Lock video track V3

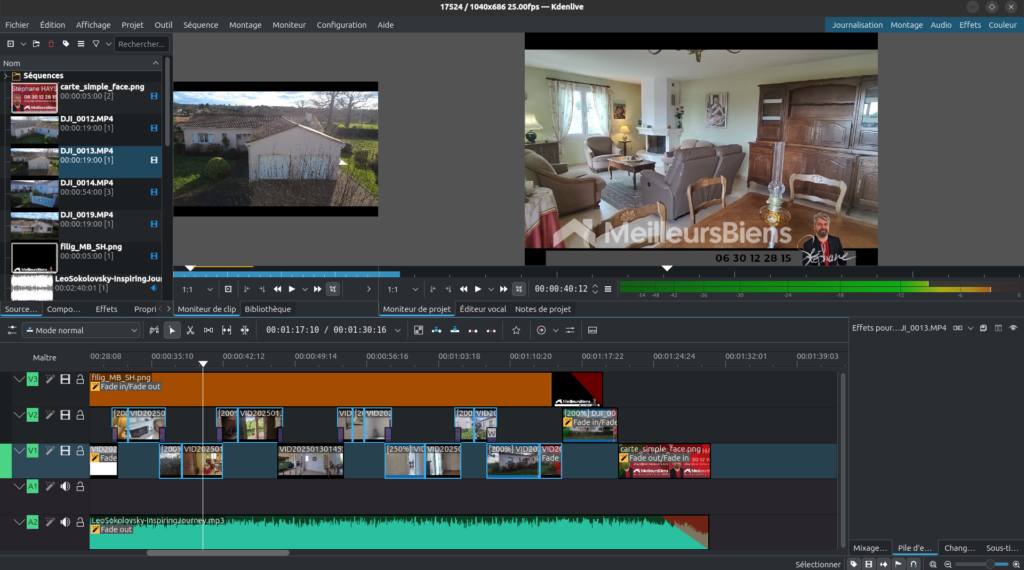(80, 379)
